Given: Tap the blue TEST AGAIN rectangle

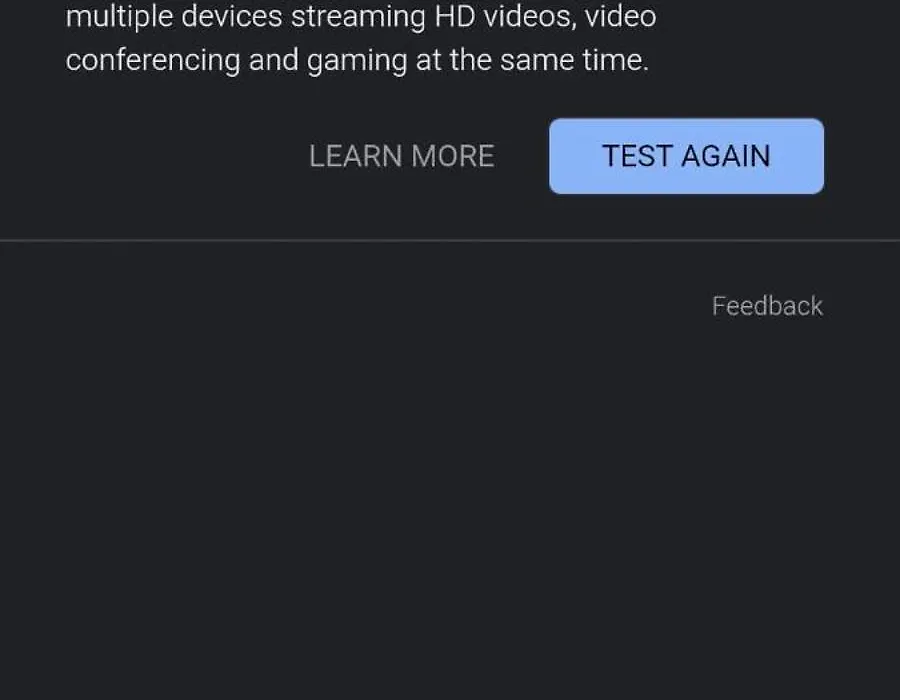Looking at the screenshot, I should (x=686, y=156).
